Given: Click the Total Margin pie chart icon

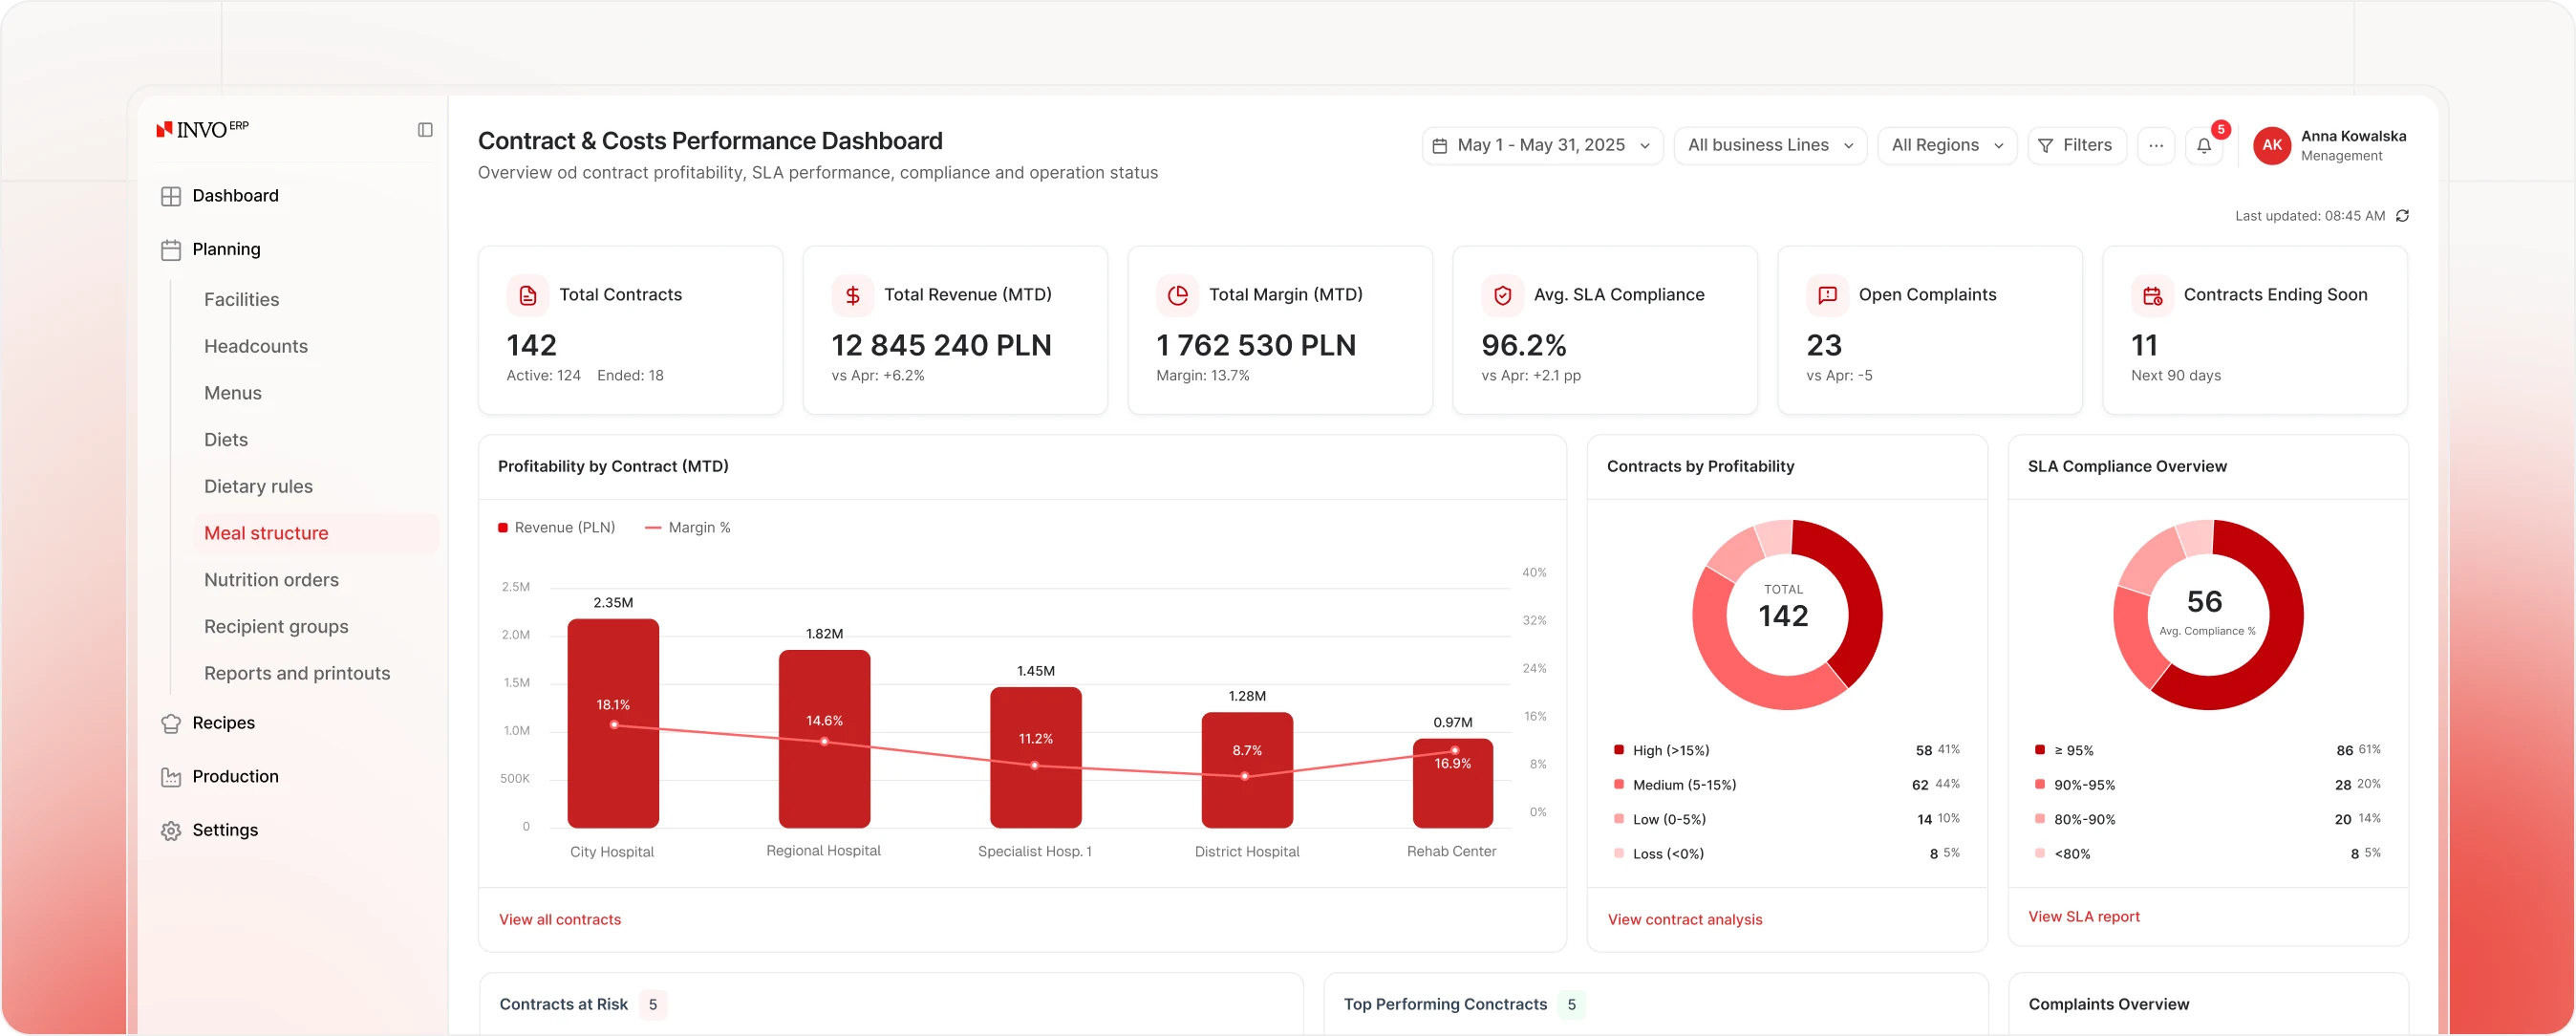Looking at the screenshot, I should tap(1178, 295).
